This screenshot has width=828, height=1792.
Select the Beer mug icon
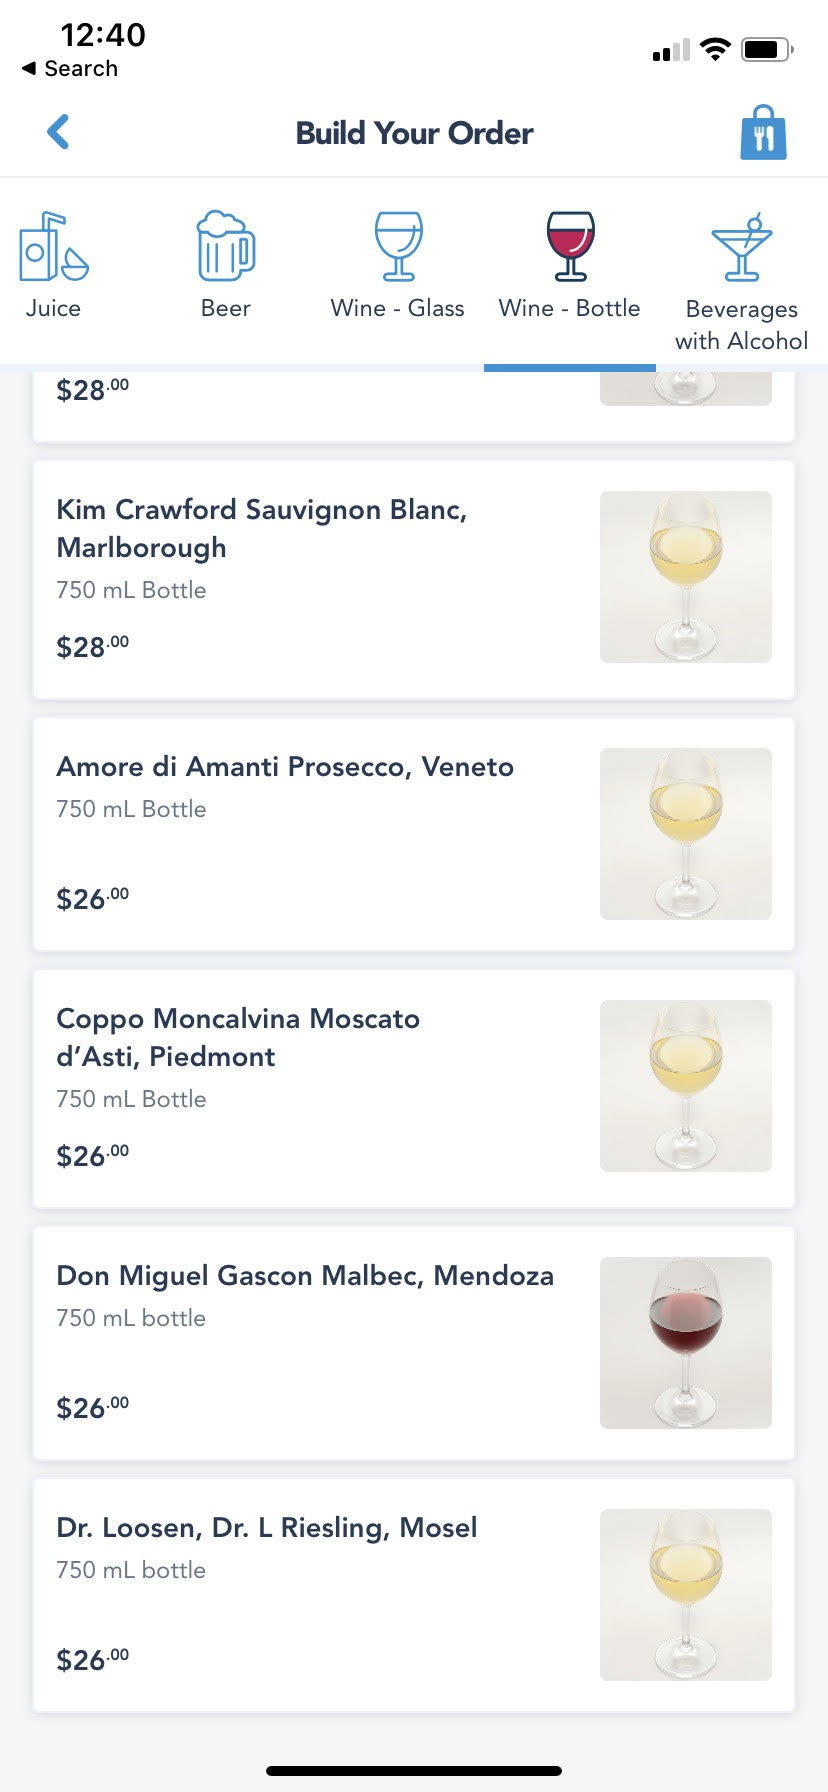[x=225, y=246]
